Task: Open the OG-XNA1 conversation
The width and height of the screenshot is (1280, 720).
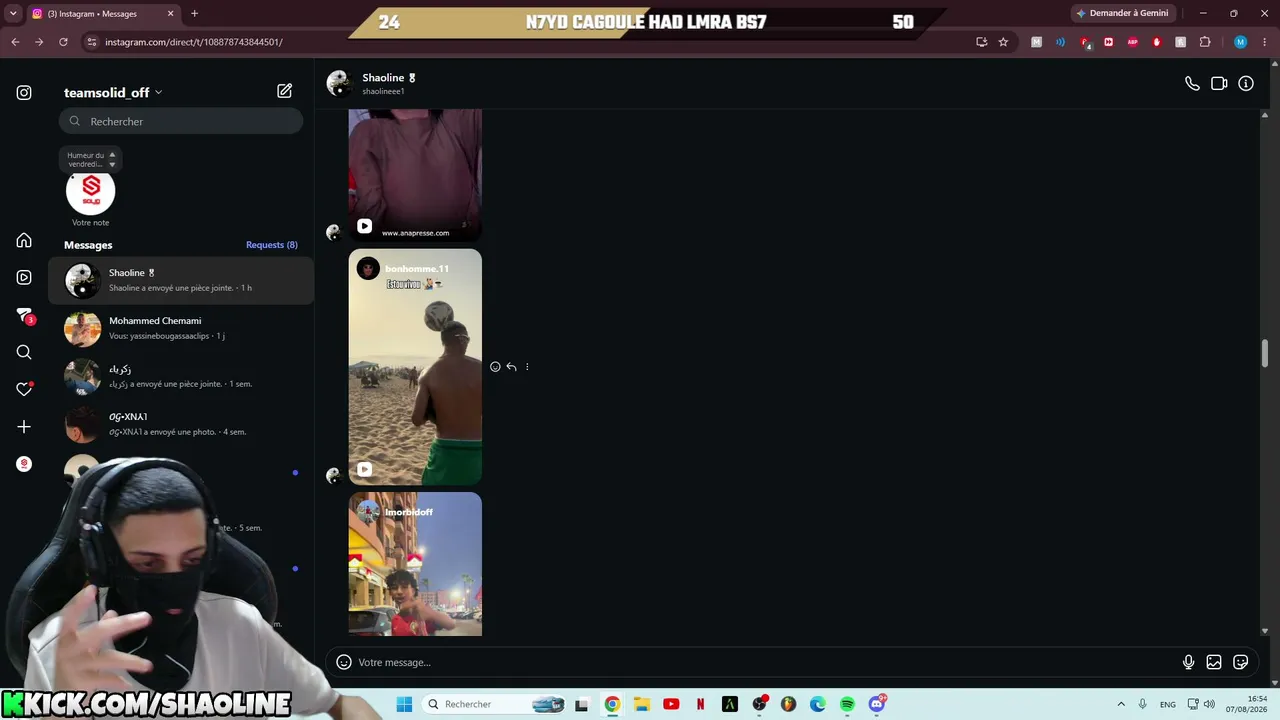Action: point(181,424)
